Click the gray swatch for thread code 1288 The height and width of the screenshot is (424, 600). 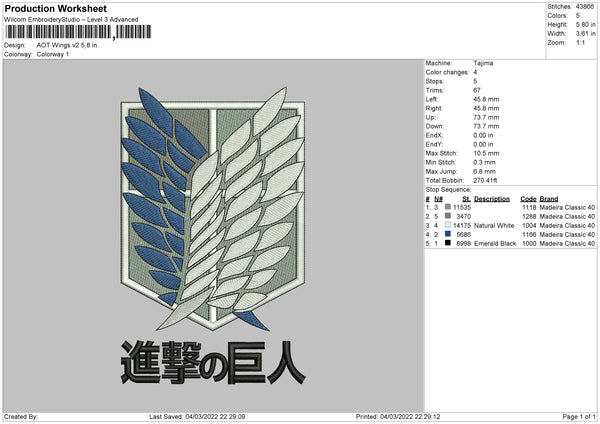(x=448, y=216)
